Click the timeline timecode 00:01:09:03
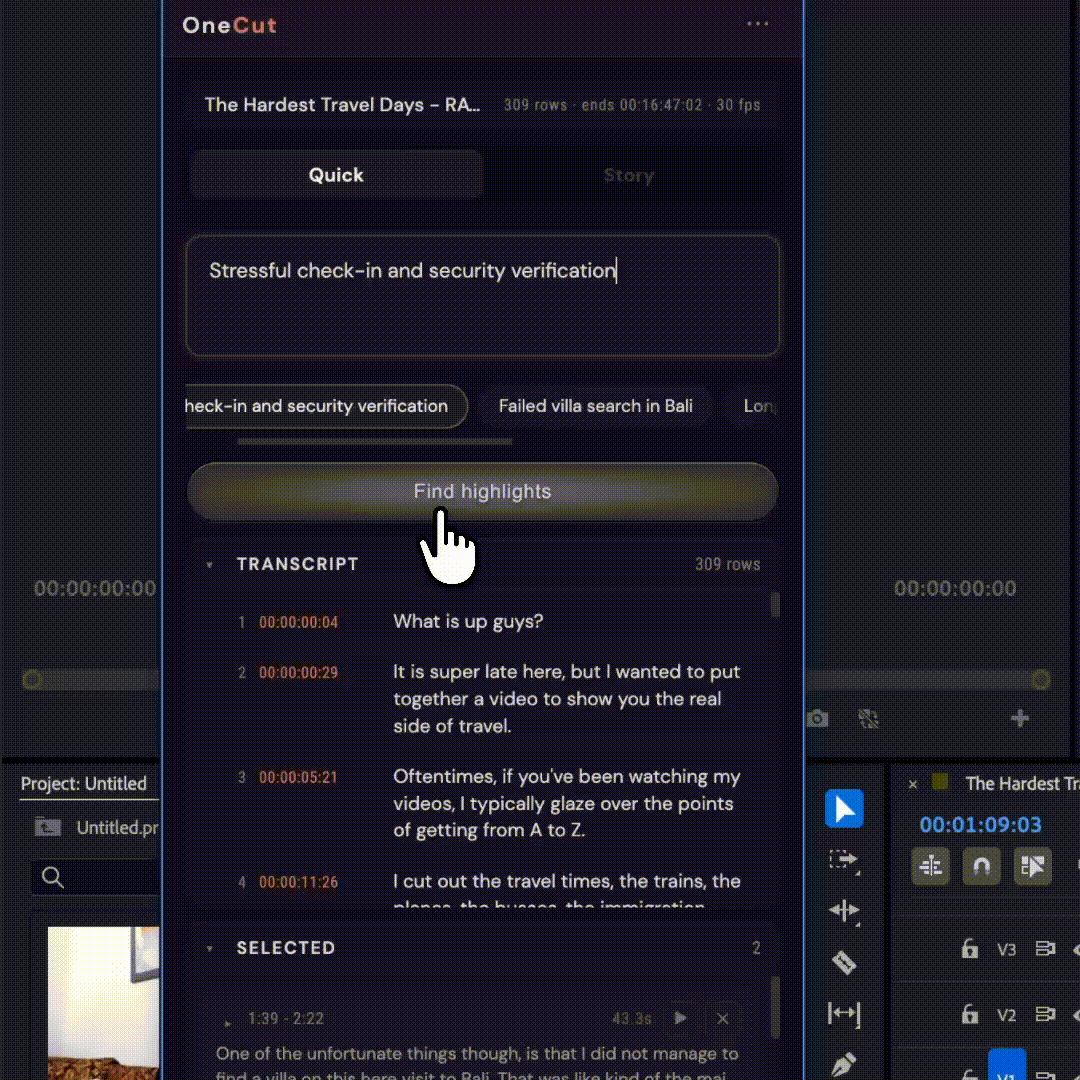The height and width of the screenshot is (1080, 1080). pos(980,824)
